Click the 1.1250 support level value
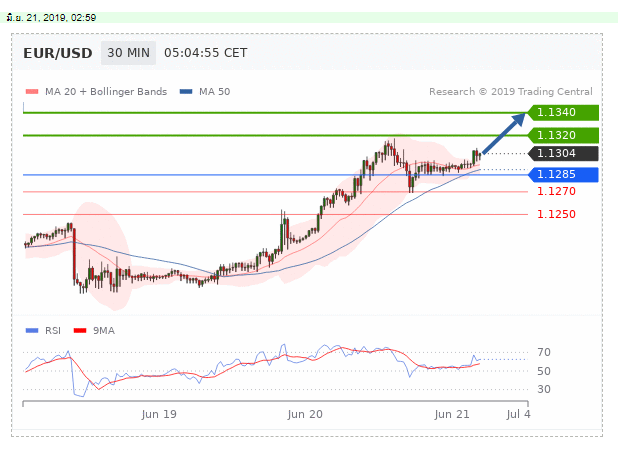This screenshot has width=618, height=452. pyautogui.click(x=556, y=214)
